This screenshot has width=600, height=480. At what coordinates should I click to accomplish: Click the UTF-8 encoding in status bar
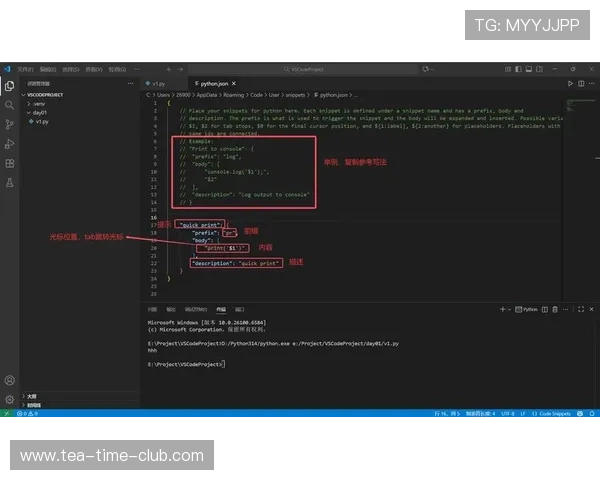(x=508, y=412)
